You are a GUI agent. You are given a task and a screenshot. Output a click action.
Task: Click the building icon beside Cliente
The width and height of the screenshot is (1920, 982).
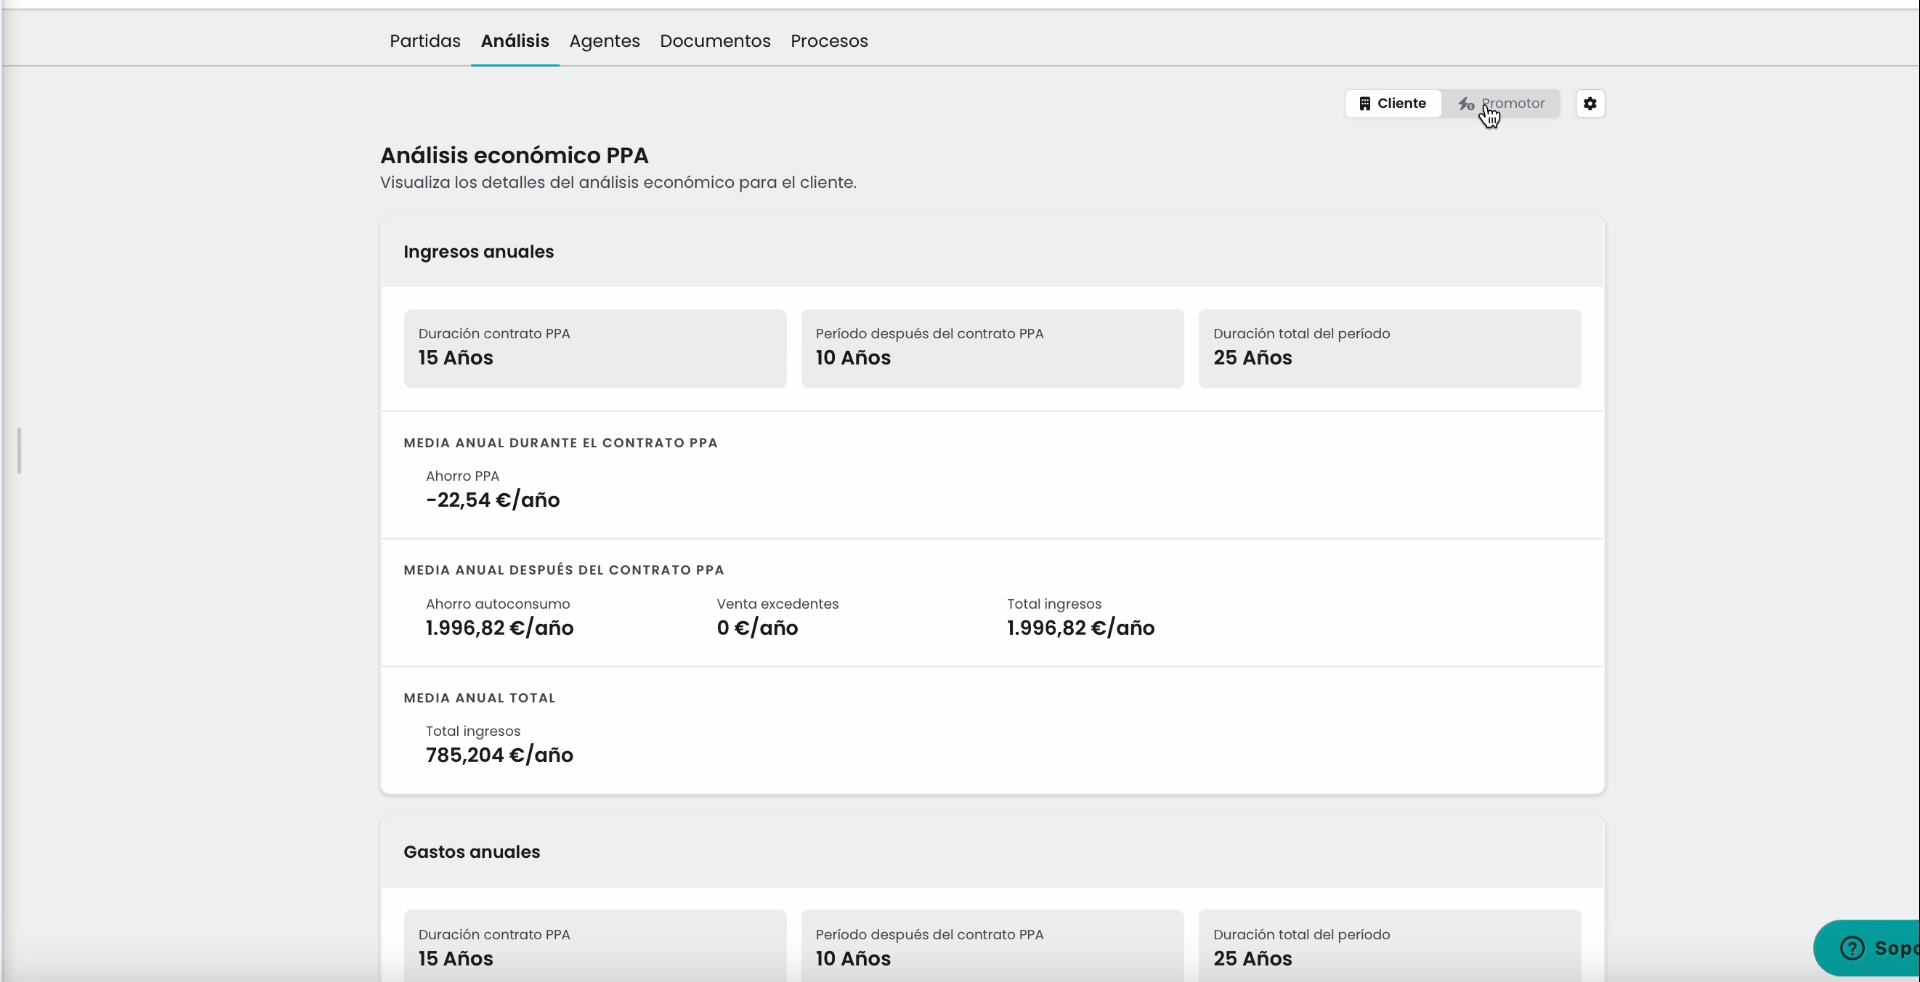(x=1364, y=104)
